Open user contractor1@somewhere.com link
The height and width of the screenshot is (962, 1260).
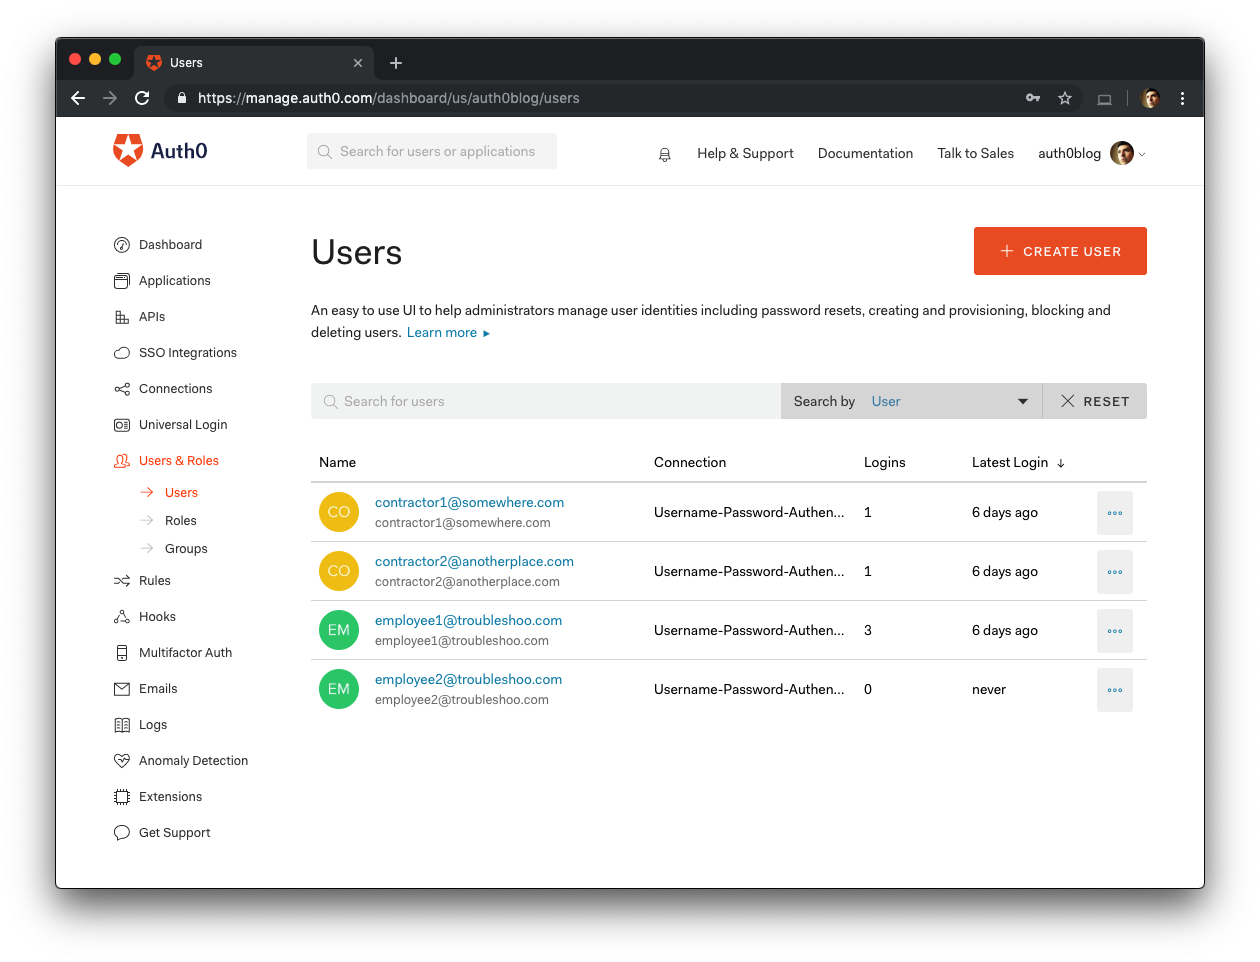(x=469, y=502)
